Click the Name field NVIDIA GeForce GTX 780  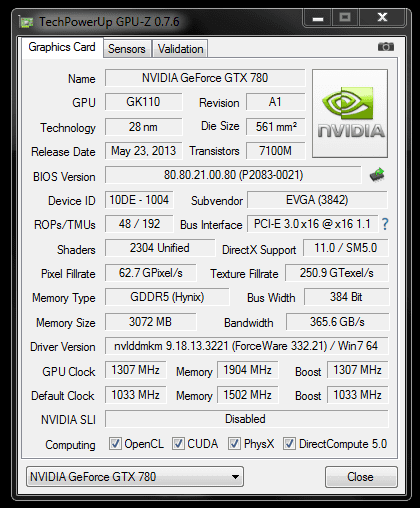point(205,78)
